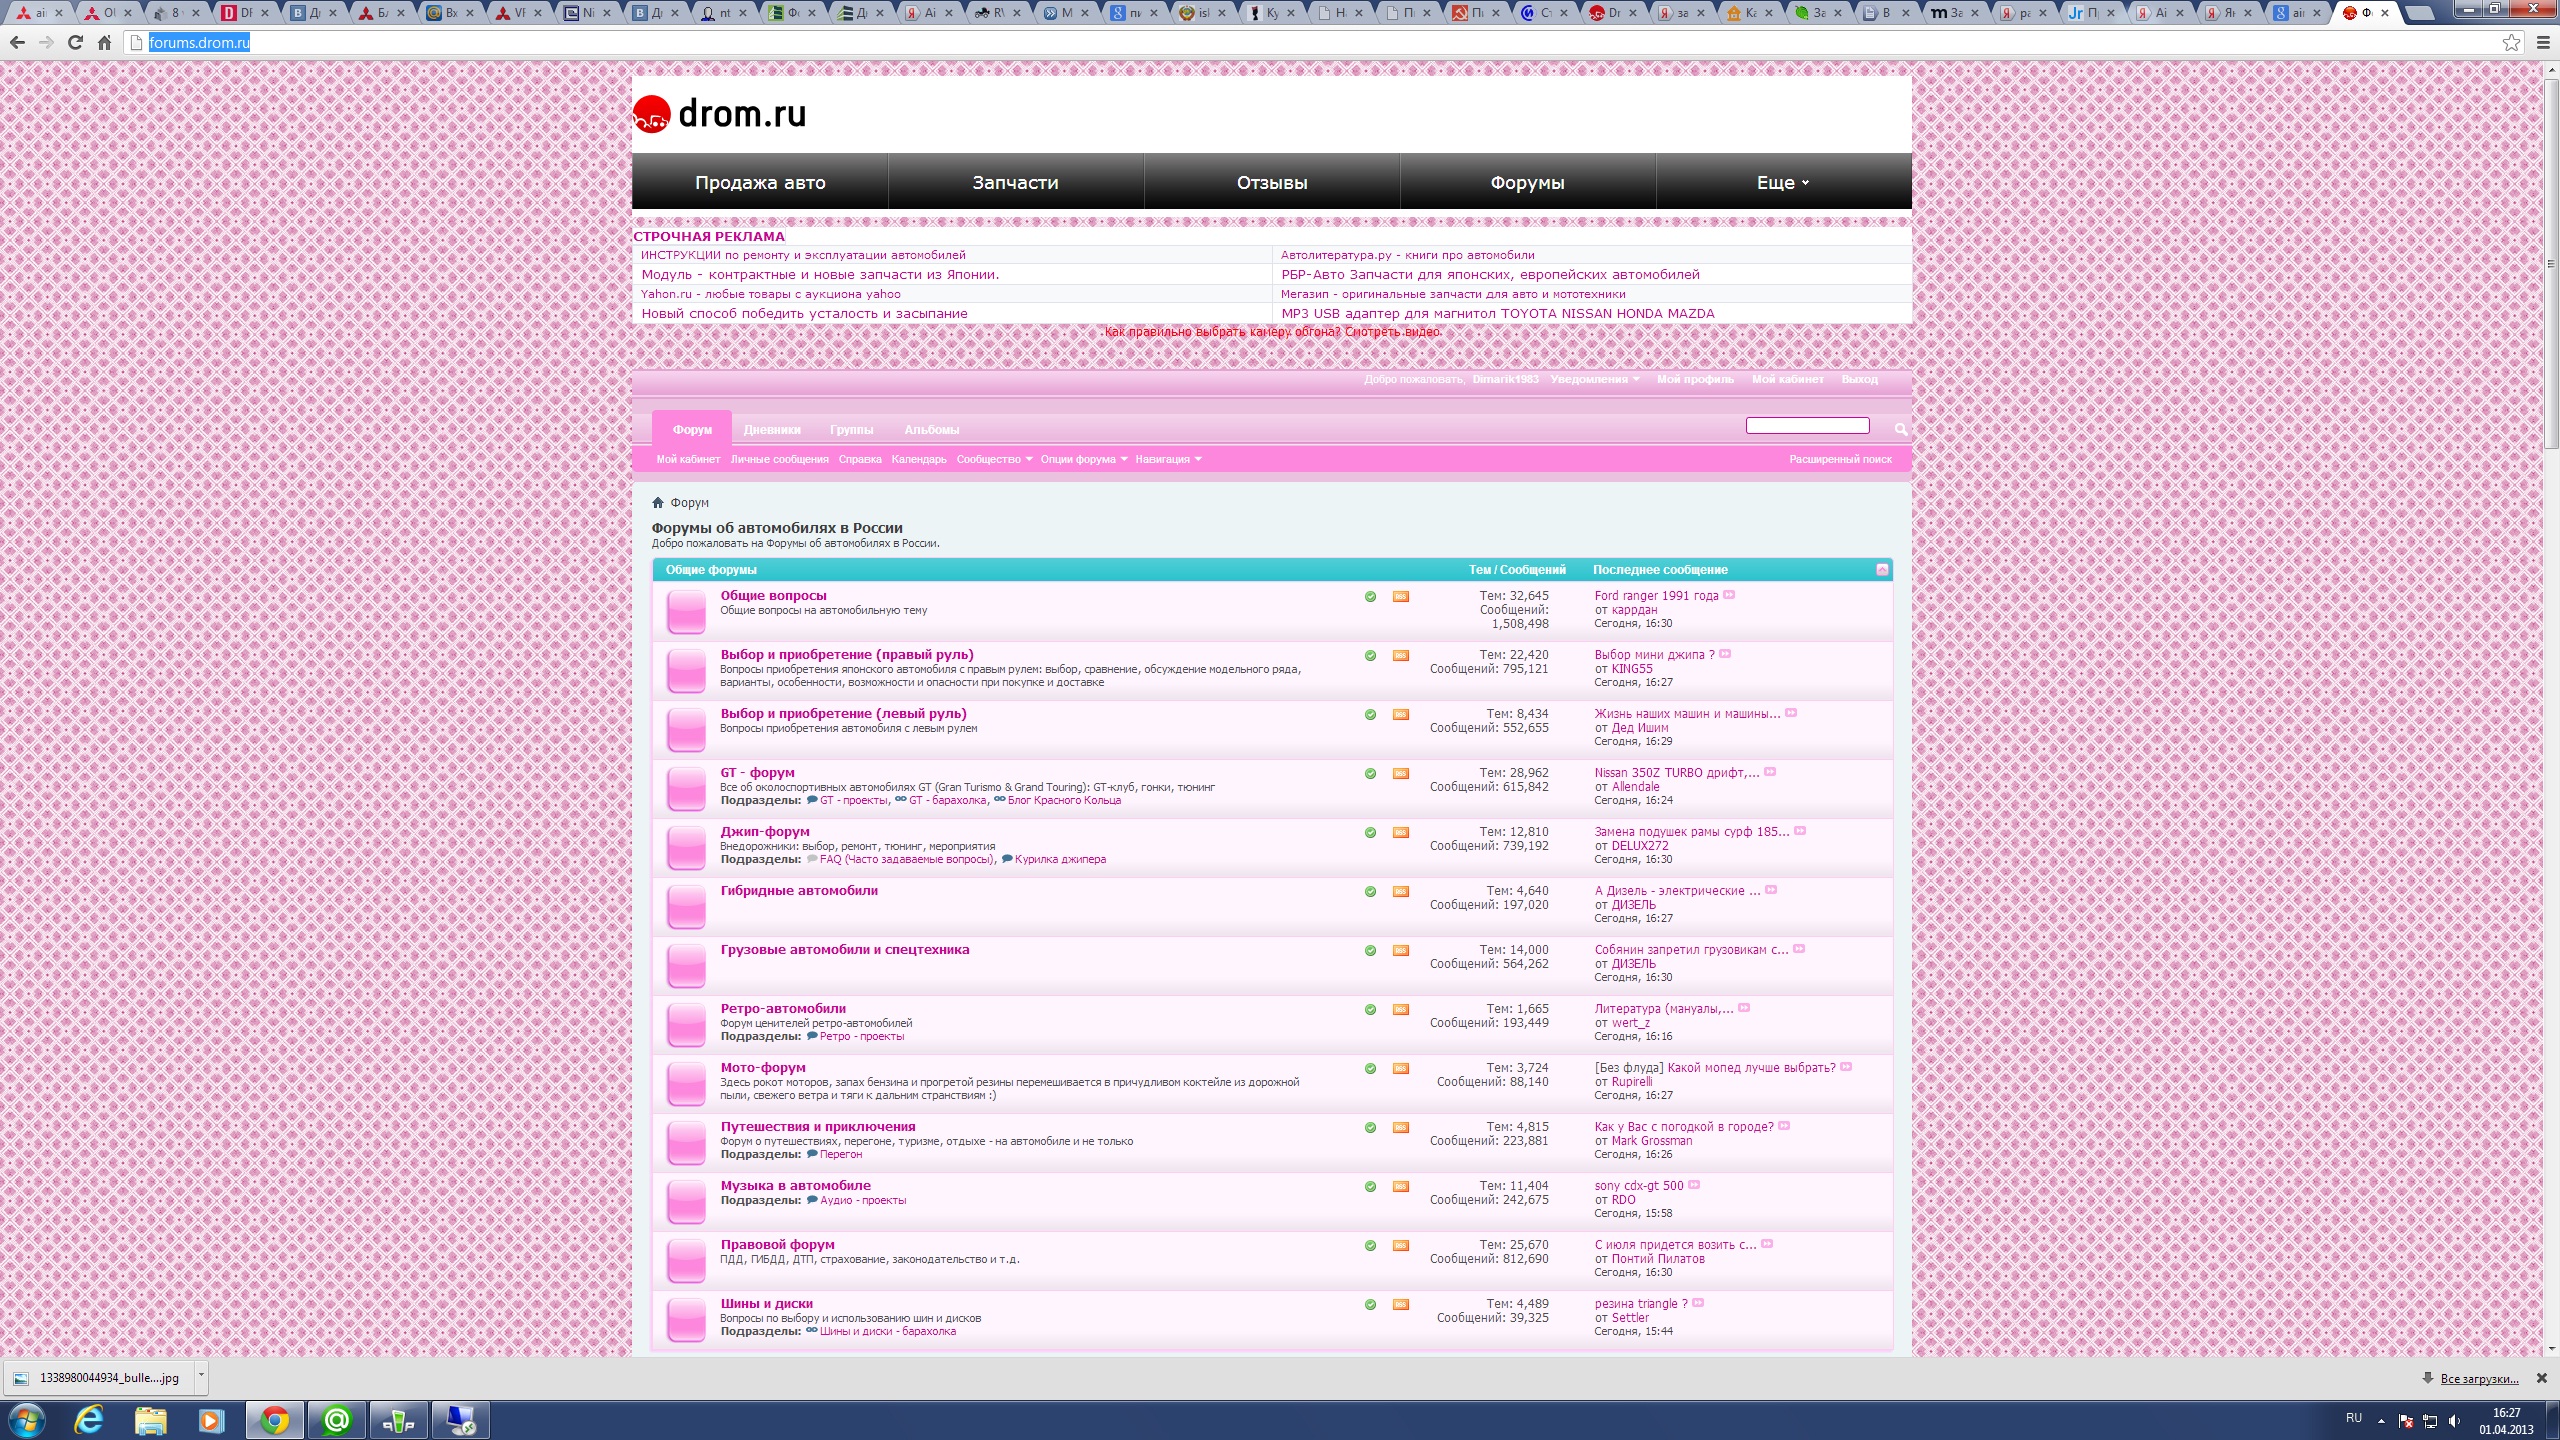
Task: Open Запчасти in main navigation bar
Action: point(1015,183)
